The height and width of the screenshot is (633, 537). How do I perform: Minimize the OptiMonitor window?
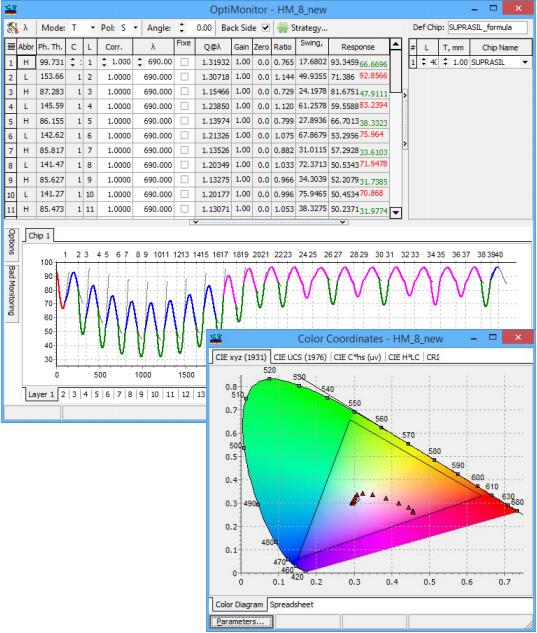(x=475, y=9)
